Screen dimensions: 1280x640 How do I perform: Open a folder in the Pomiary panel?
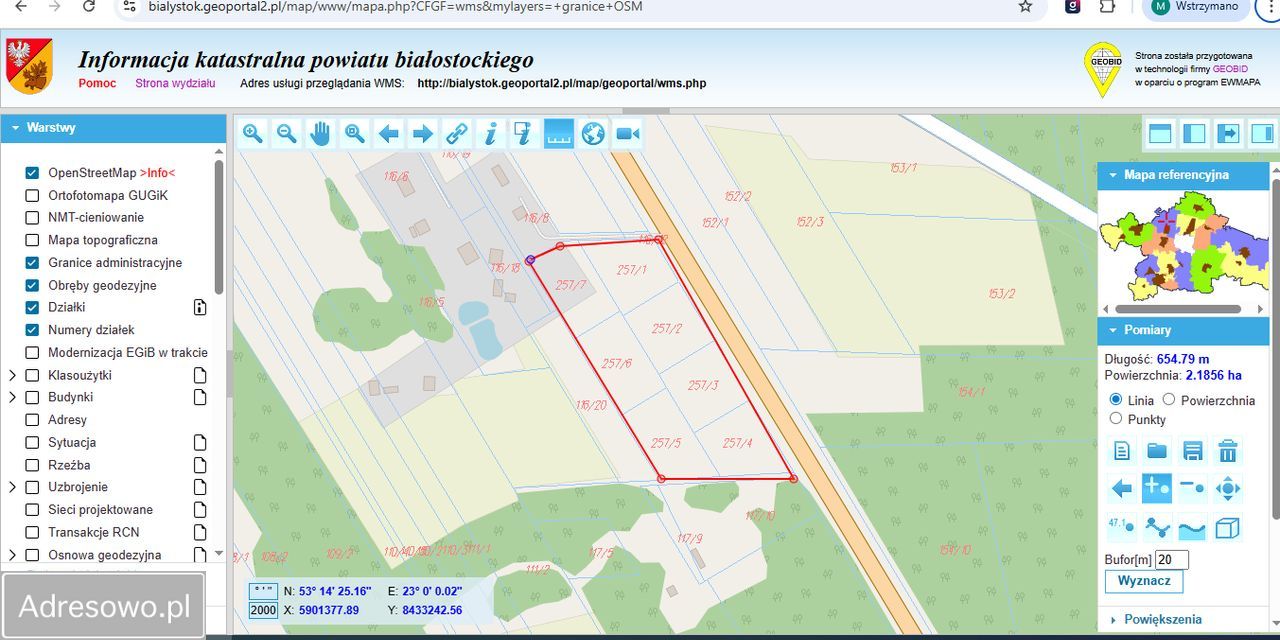tap(1156, 451)
